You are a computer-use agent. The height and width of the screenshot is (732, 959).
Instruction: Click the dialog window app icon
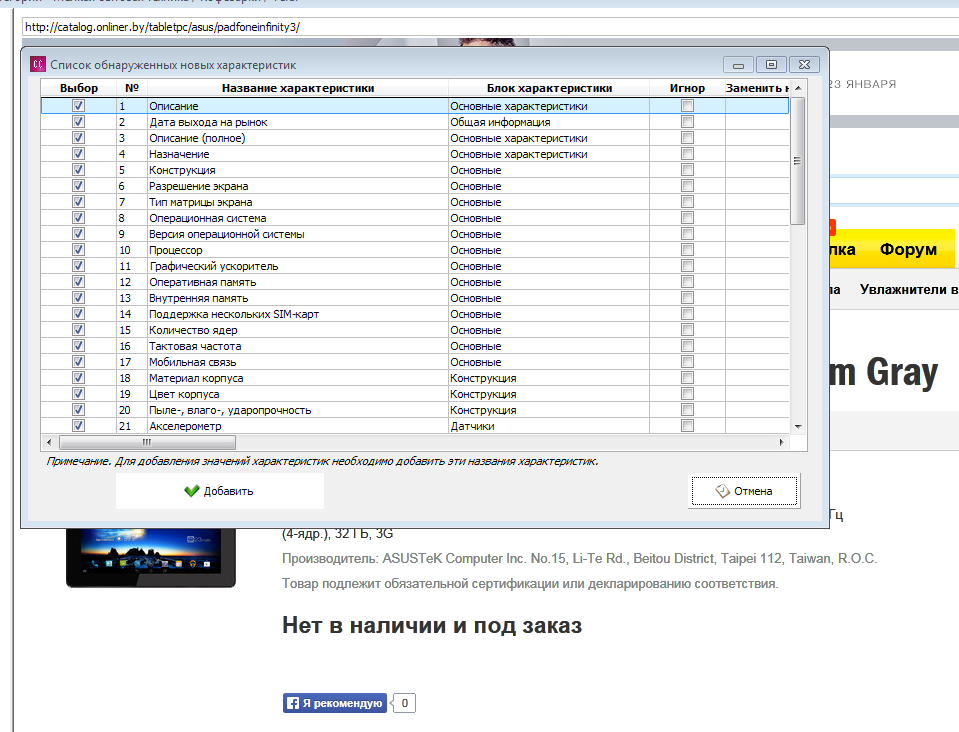coord(38,64)
